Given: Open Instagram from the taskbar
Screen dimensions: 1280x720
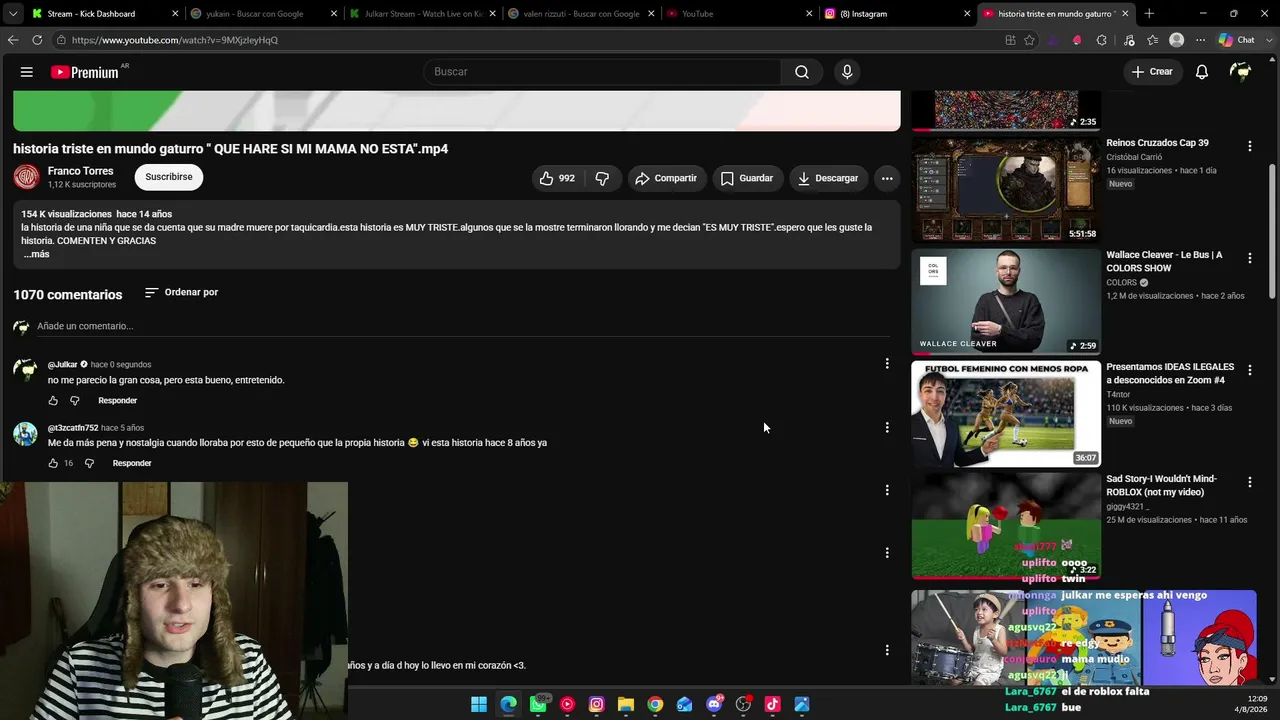Looking at the screenshot, I should tap(597, 705).
